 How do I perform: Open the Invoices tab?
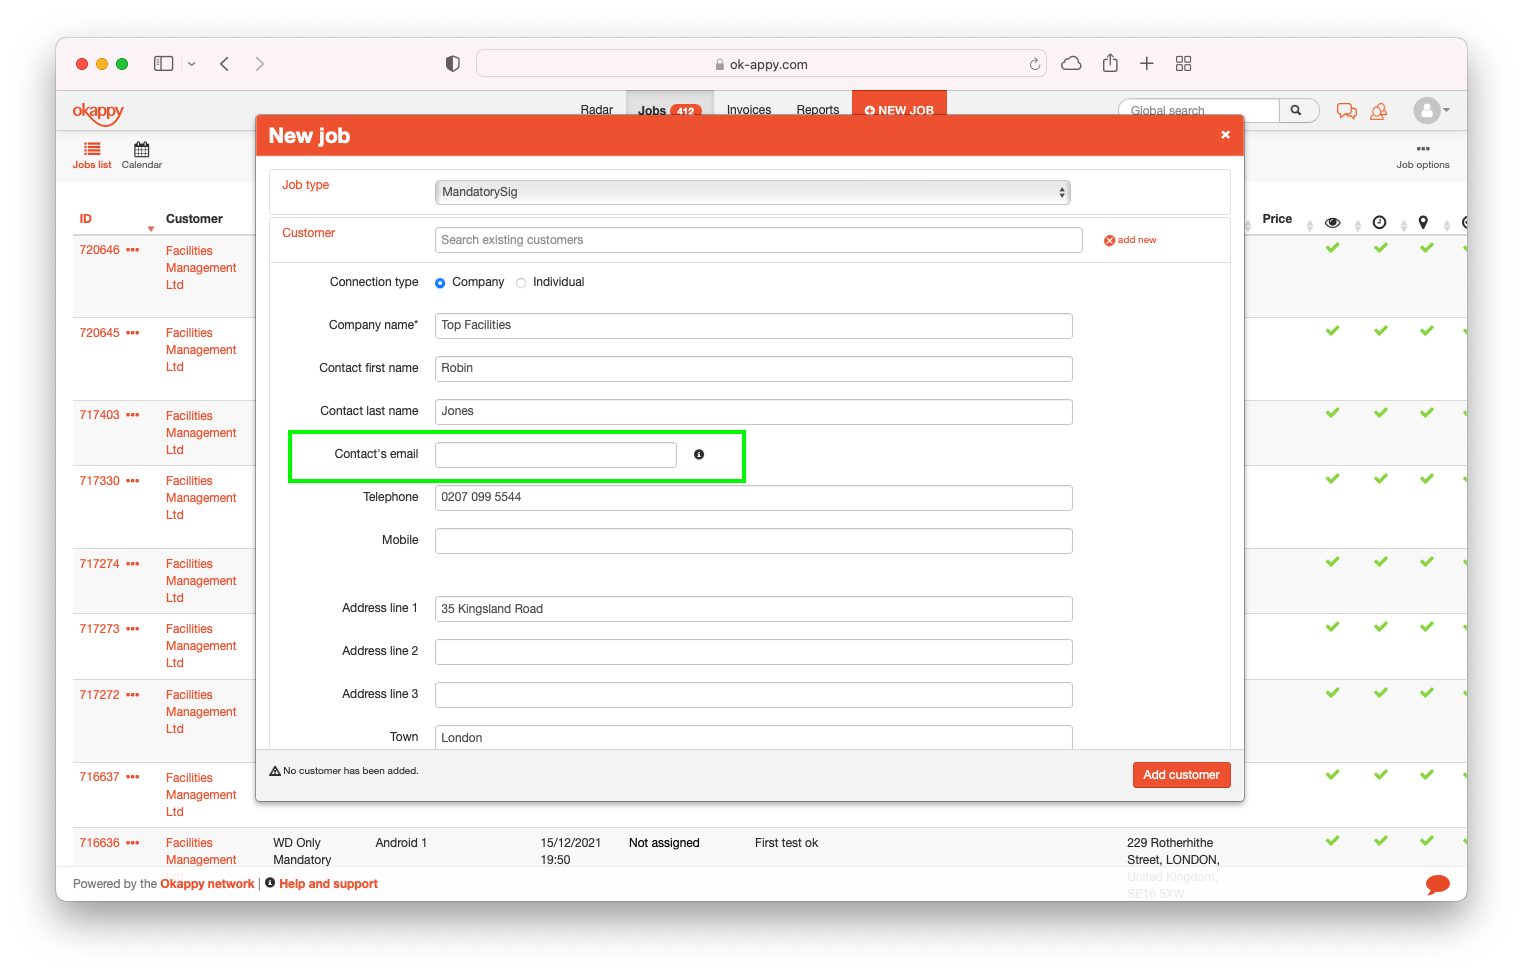click(x=749, y=110)
